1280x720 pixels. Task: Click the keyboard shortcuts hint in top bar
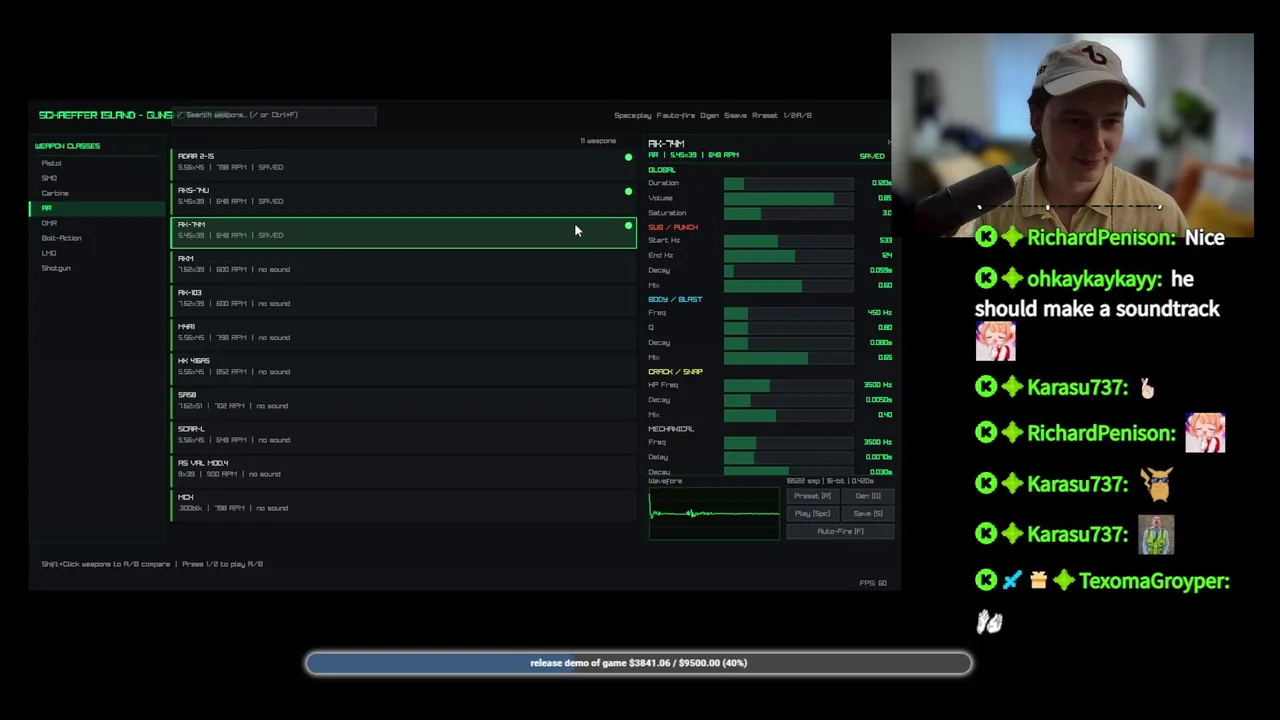(x=713, y=115)
